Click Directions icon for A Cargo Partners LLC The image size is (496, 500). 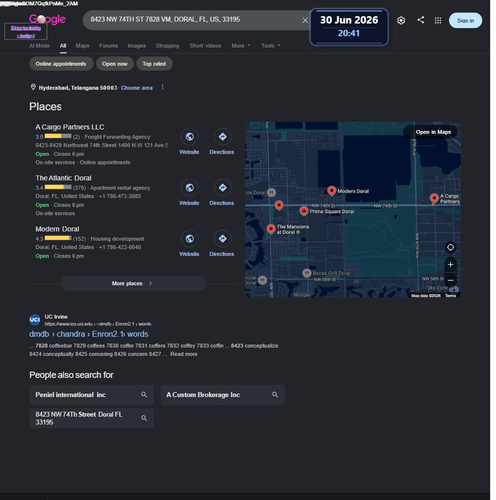pyautogui.click(x=222, y=137)
